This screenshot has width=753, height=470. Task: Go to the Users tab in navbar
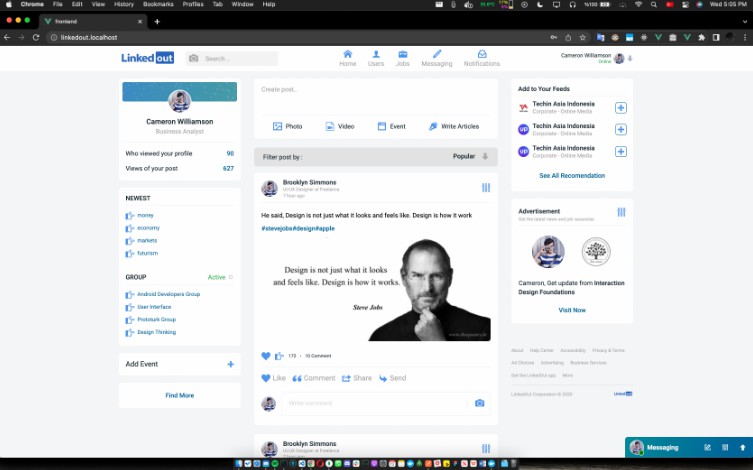[376, 57]
